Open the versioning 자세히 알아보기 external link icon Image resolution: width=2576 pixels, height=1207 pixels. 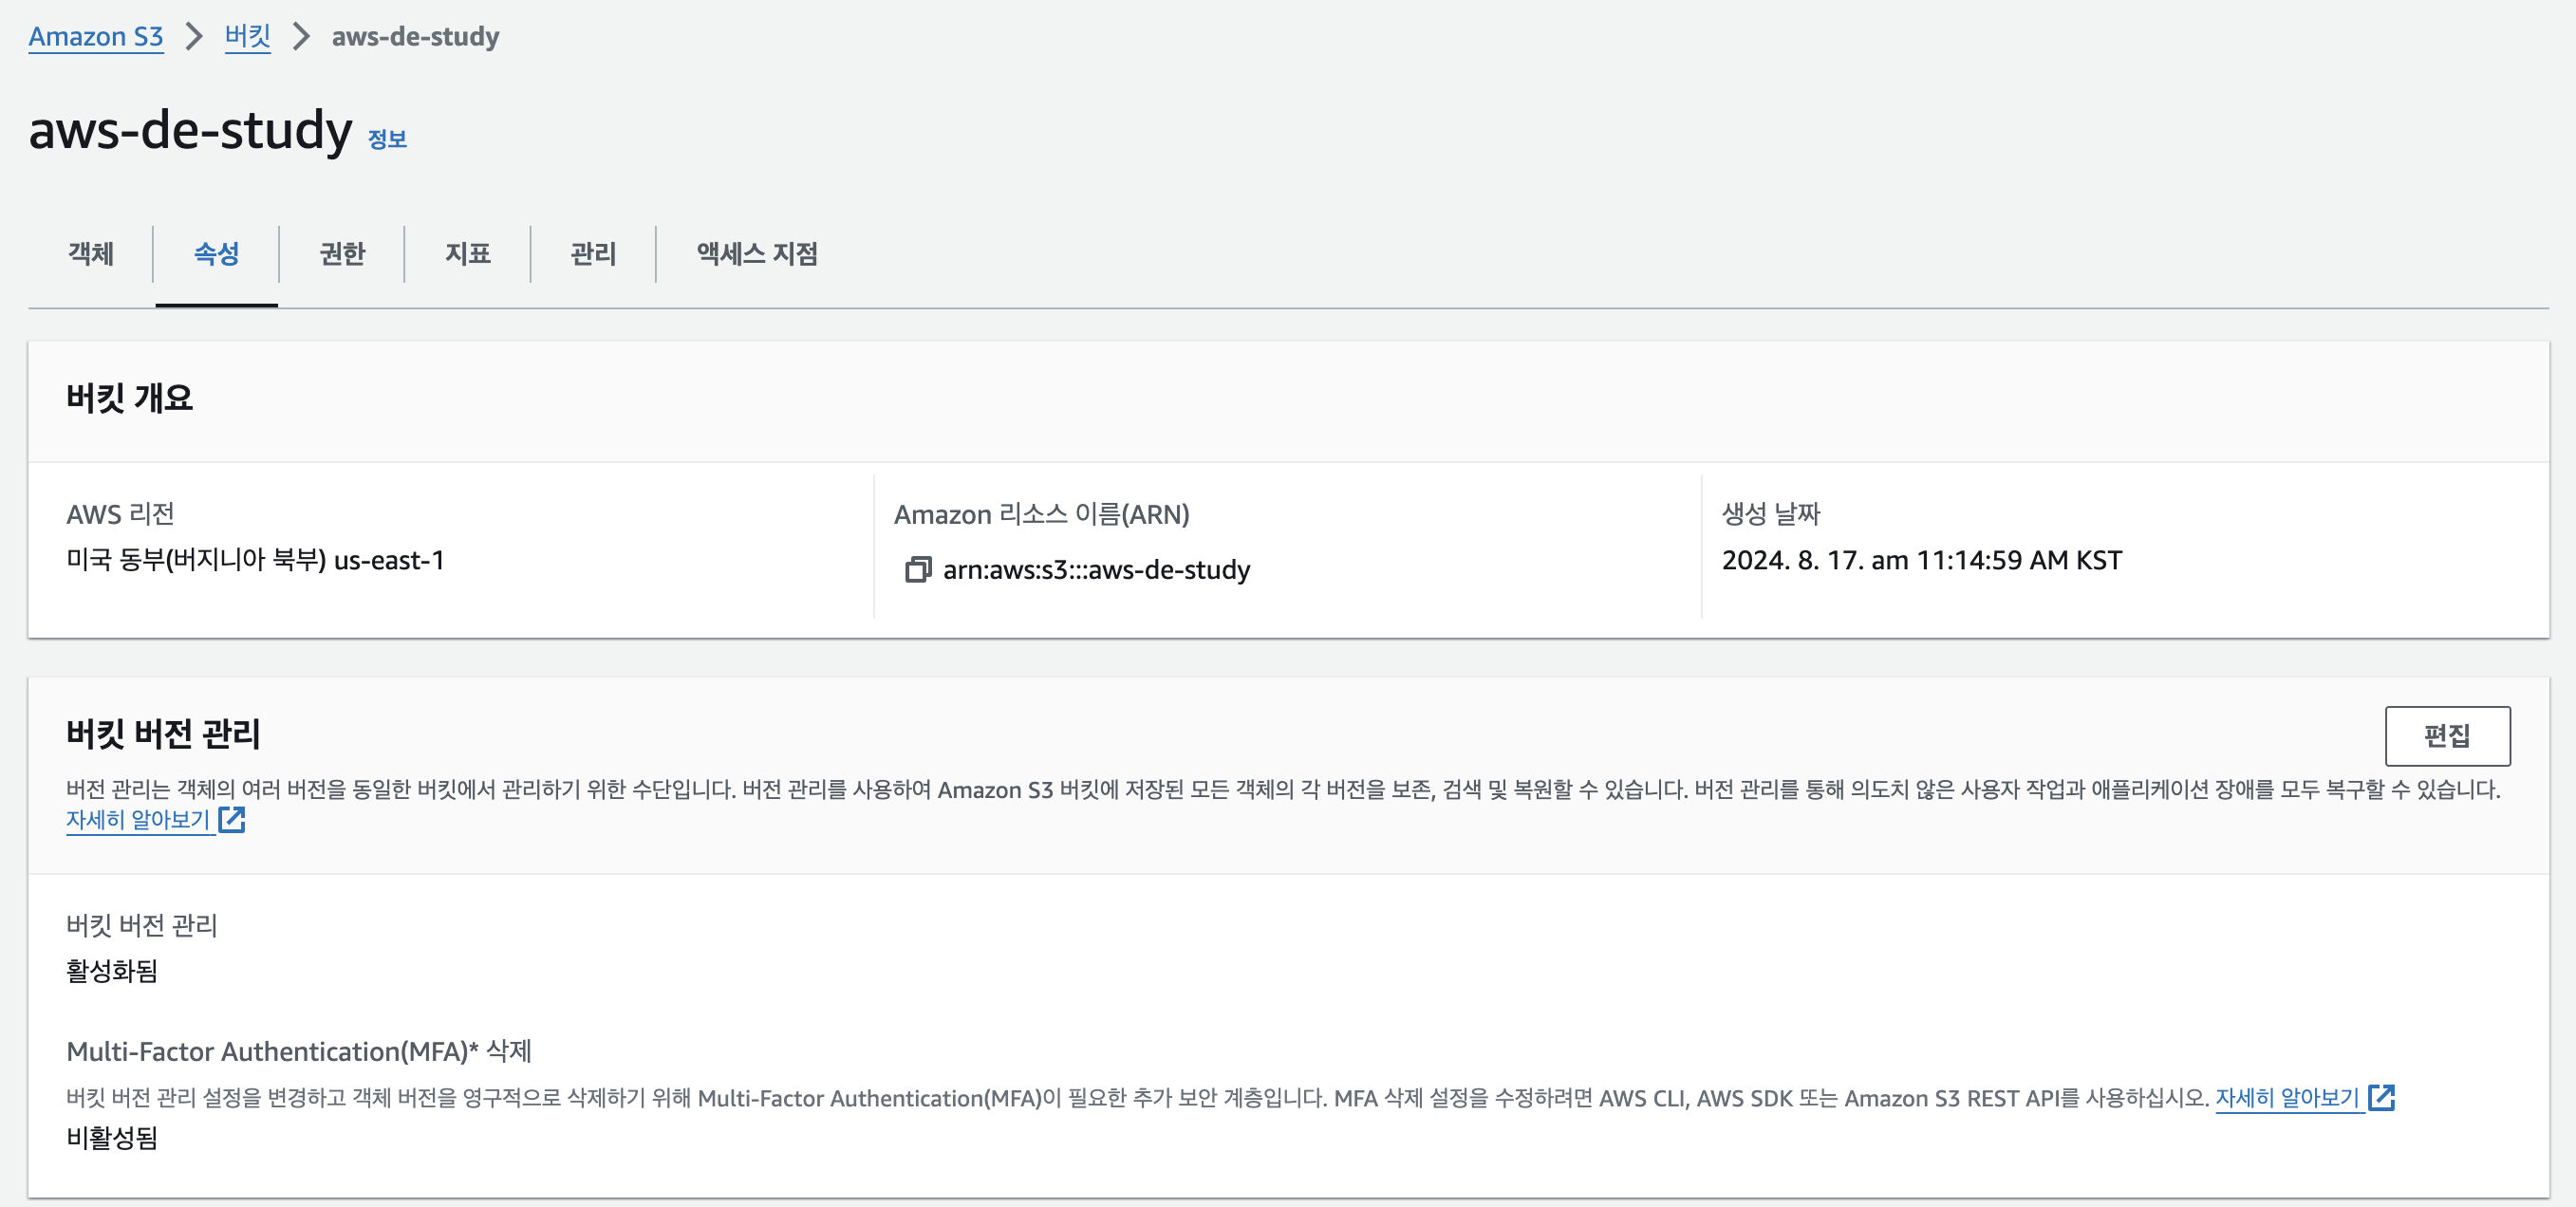(233, 819)
